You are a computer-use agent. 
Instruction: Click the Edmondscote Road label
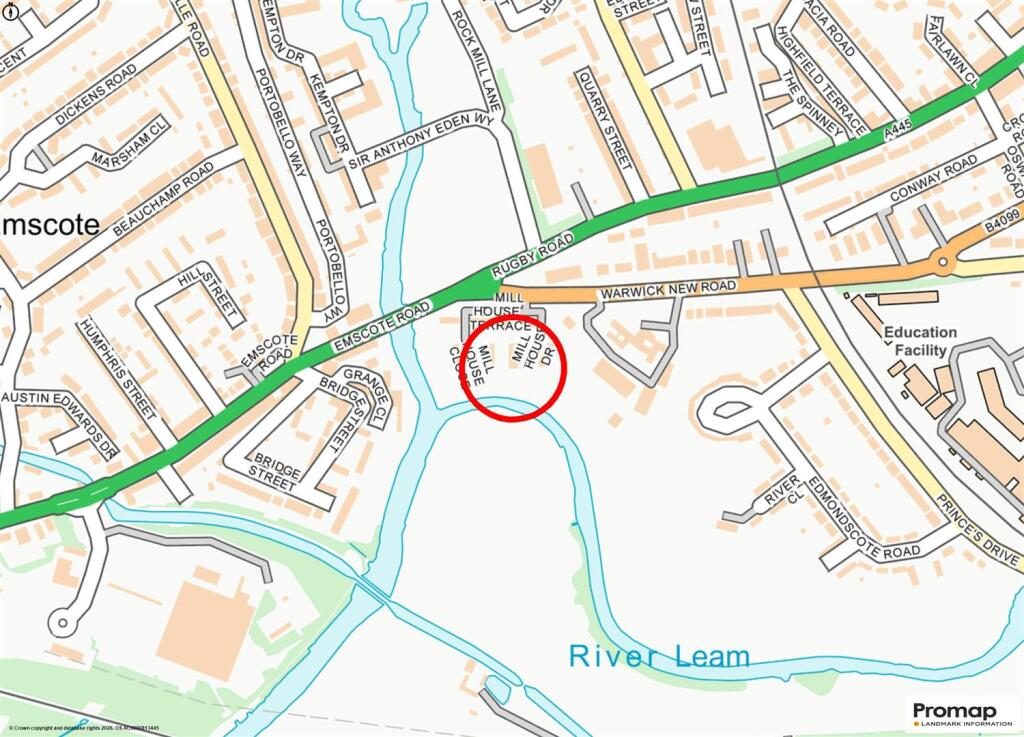click(x=863, y=521)
